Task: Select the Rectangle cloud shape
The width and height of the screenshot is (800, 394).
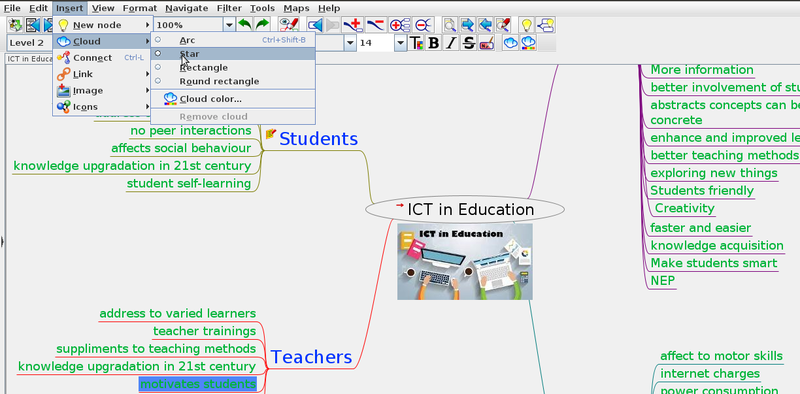Action: 233,67
